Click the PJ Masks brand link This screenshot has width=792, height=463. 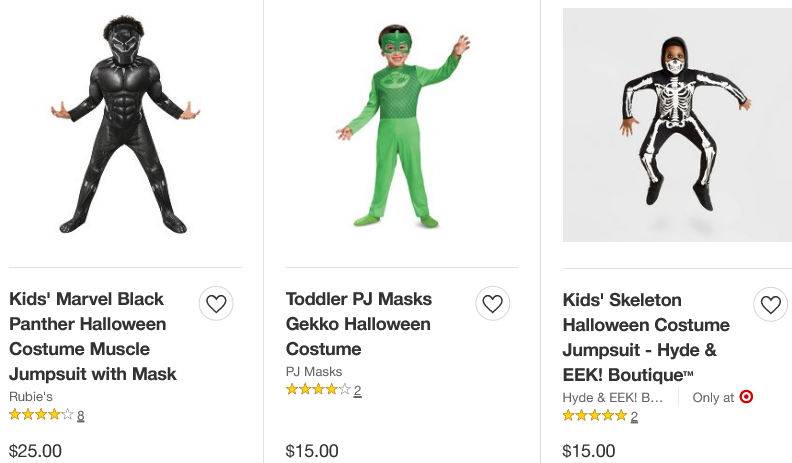coord(314,371)
